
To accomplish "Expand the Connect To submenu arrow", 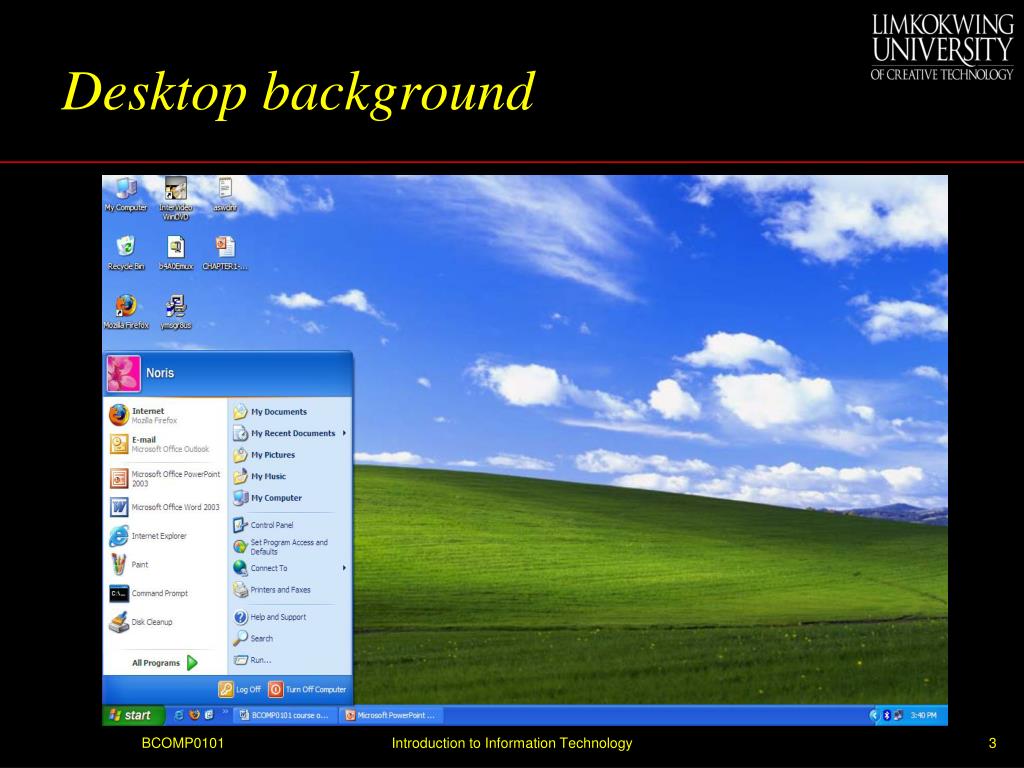I will [x=344, y=568].
